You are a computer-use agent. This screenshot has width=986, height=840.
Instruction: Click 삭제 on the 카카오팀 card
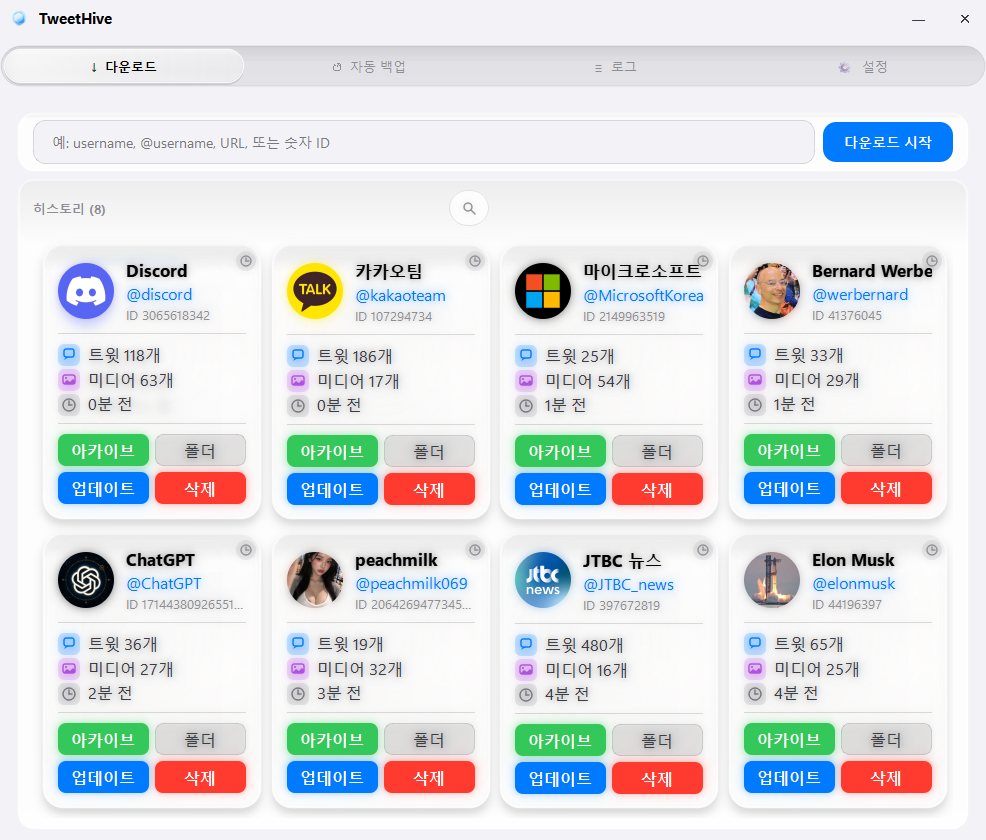point(429,489)
